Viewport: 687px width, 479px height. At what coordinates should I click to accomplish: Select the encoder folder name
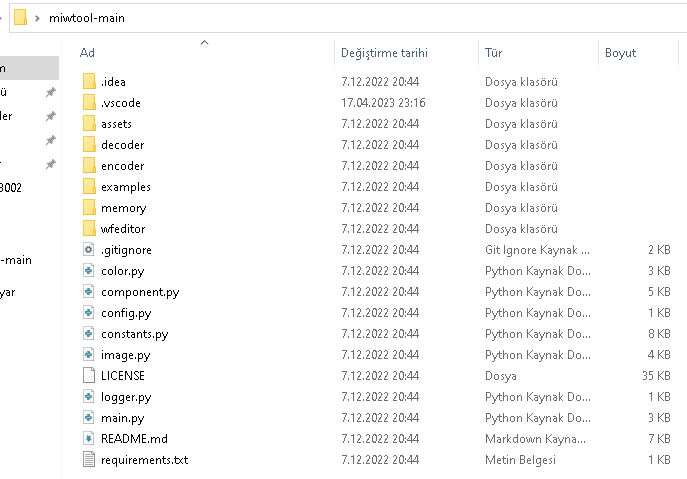(123, 166)
